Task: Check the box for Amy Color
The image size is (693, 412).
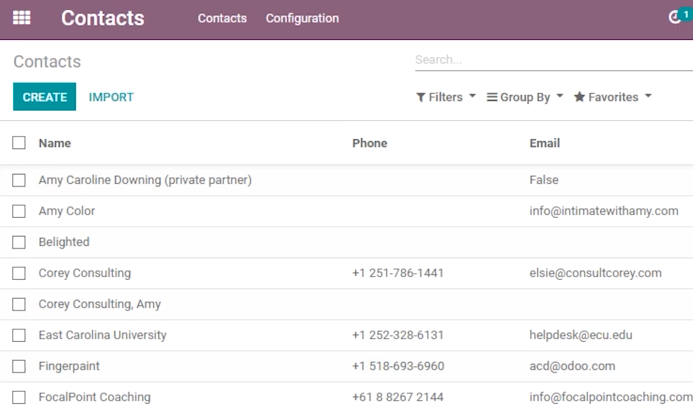Action: (19, 211)
